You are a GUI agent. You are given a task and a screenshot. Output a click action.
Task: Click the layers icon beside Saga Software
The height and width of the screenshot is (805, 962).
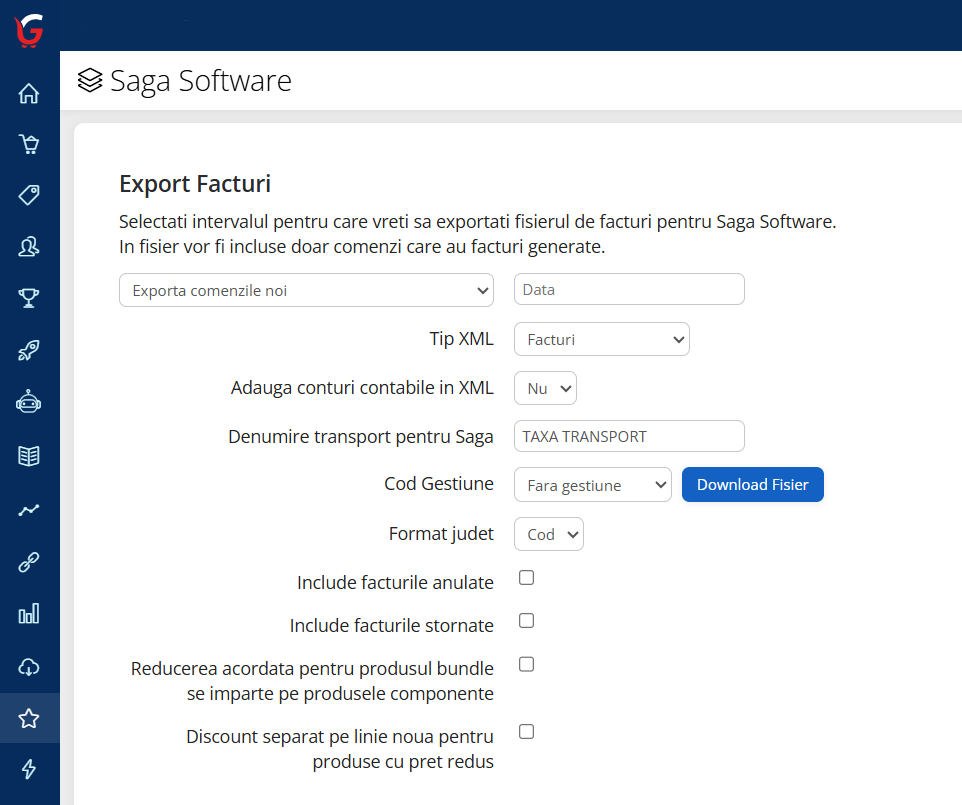(x=90, y=80)
